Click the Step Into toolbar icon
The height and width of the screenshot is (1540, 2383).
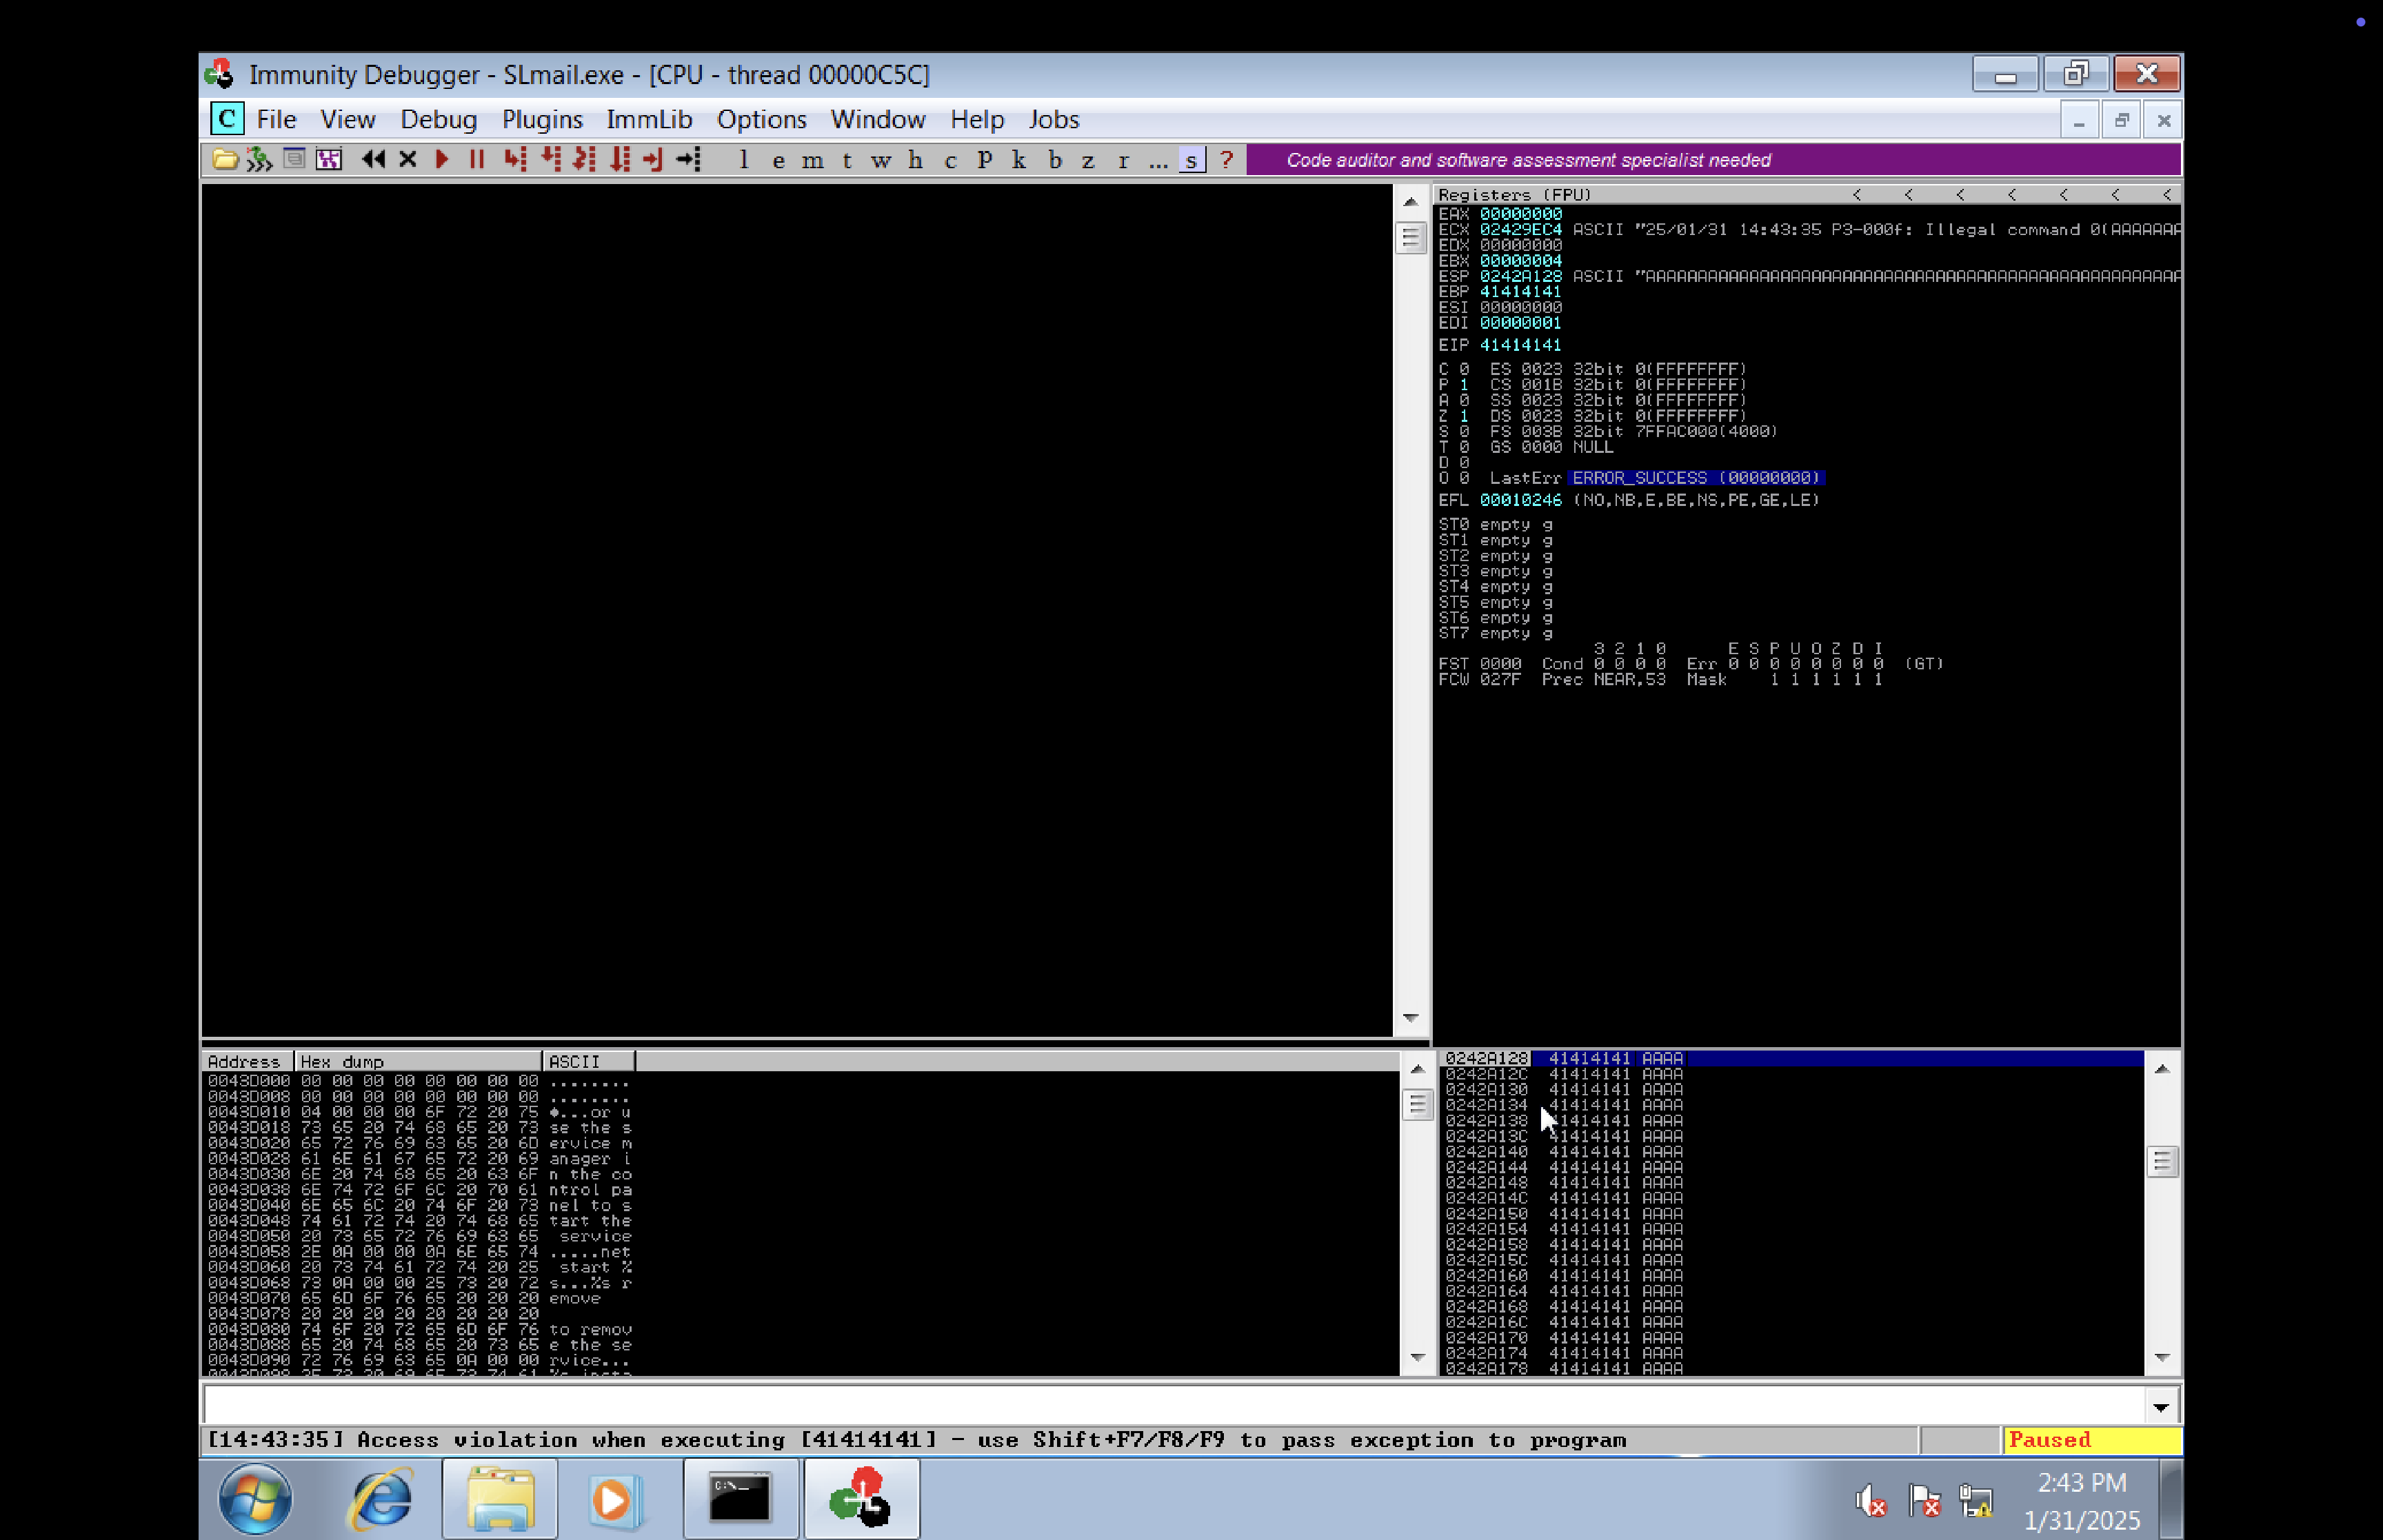pos(515,159)
